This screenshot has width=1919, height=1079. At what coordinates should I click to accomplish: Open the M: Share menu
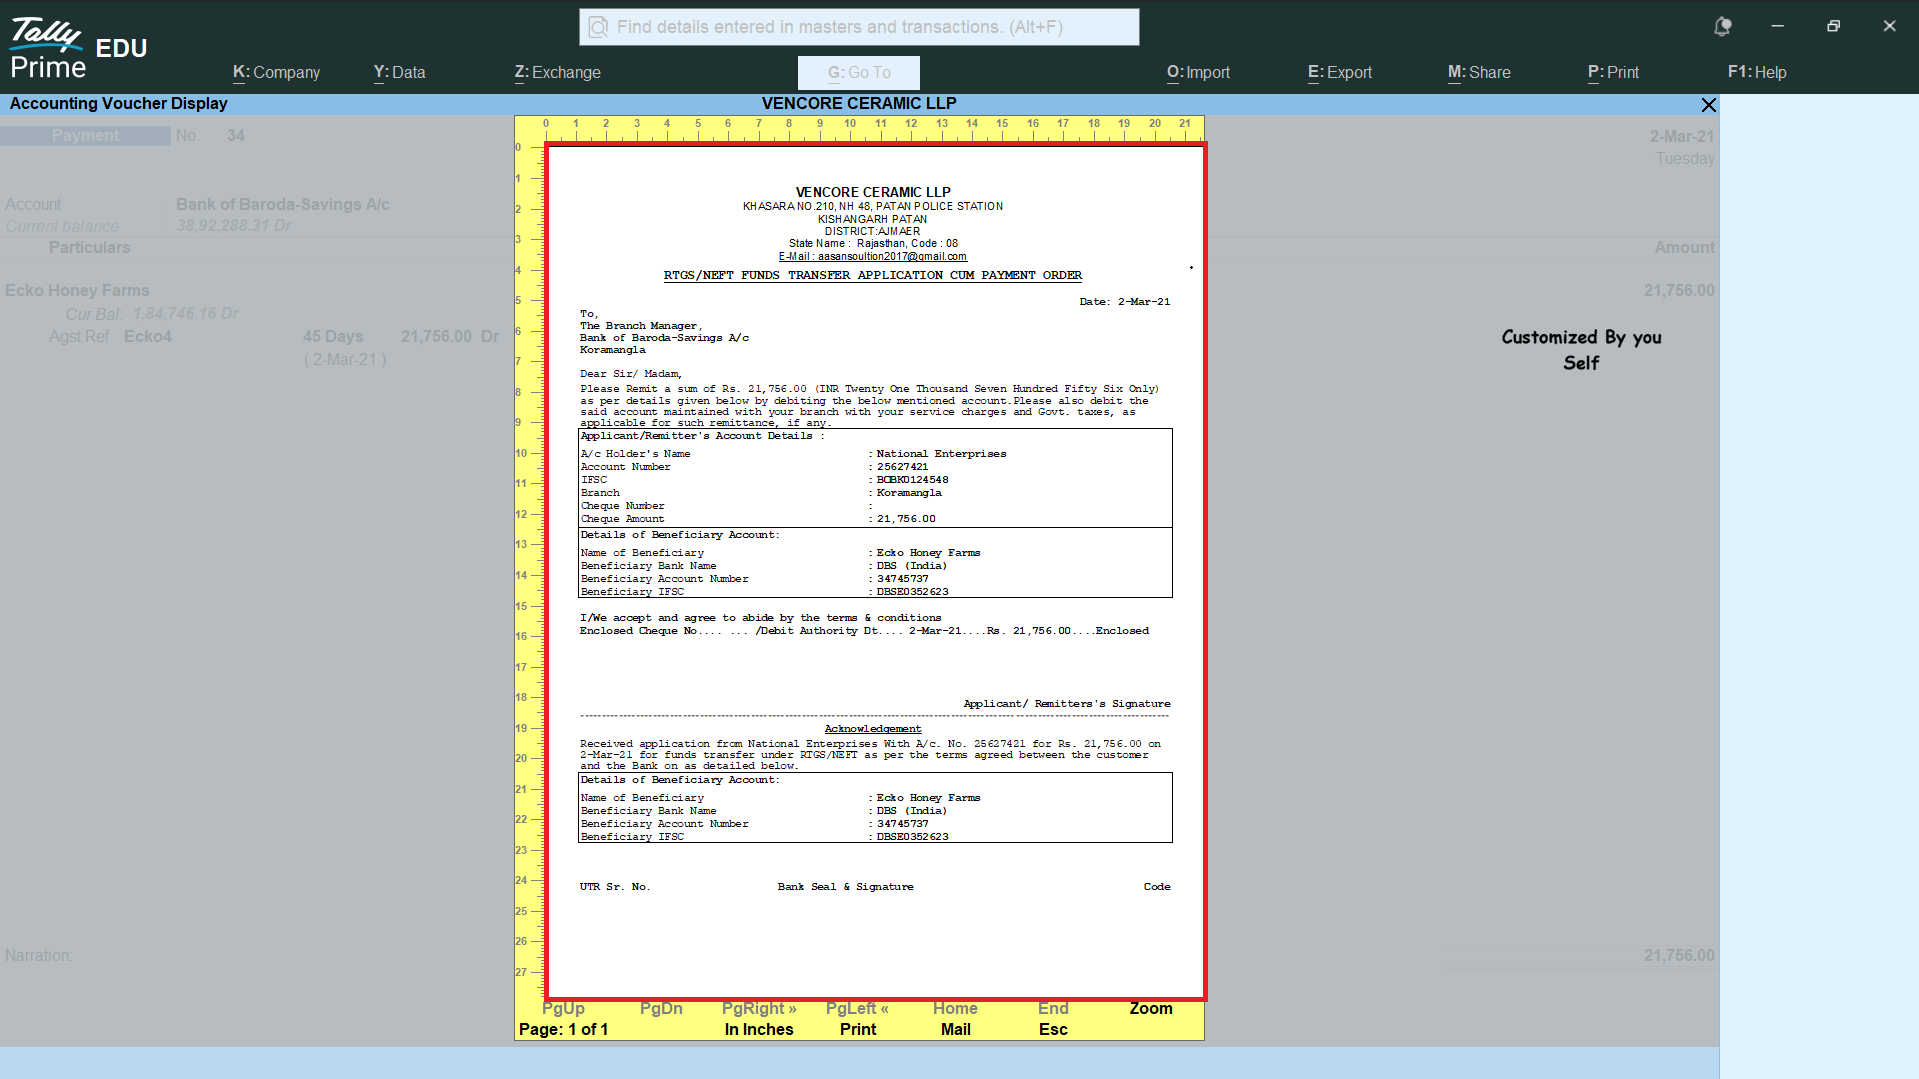coord(1479,72)
